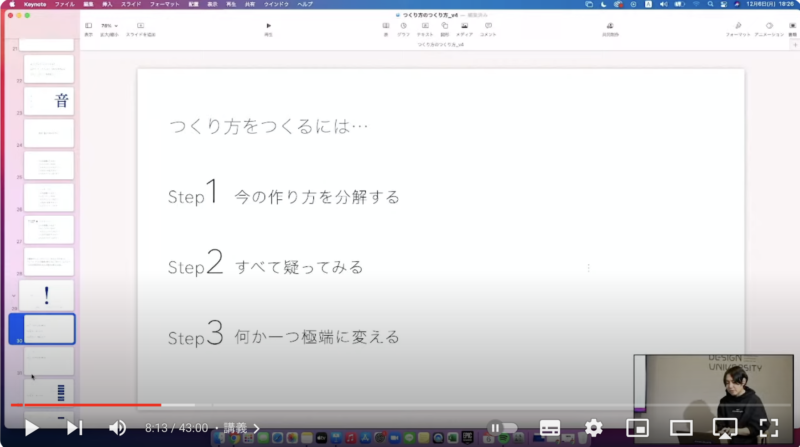
Task: Toggle subtitles on the video player
Action: (549, 428)
